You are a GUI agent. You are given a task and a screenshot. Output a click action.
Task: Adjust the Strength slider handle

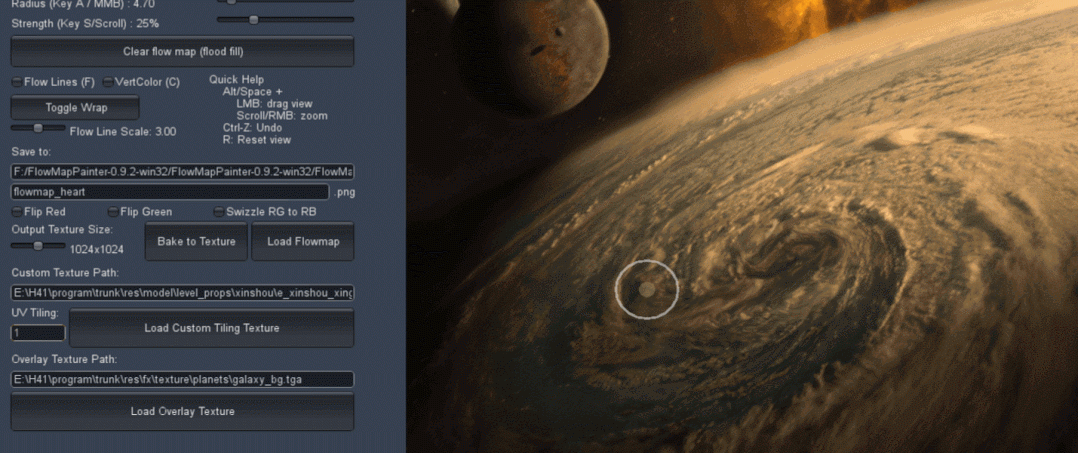pos(254,20)
